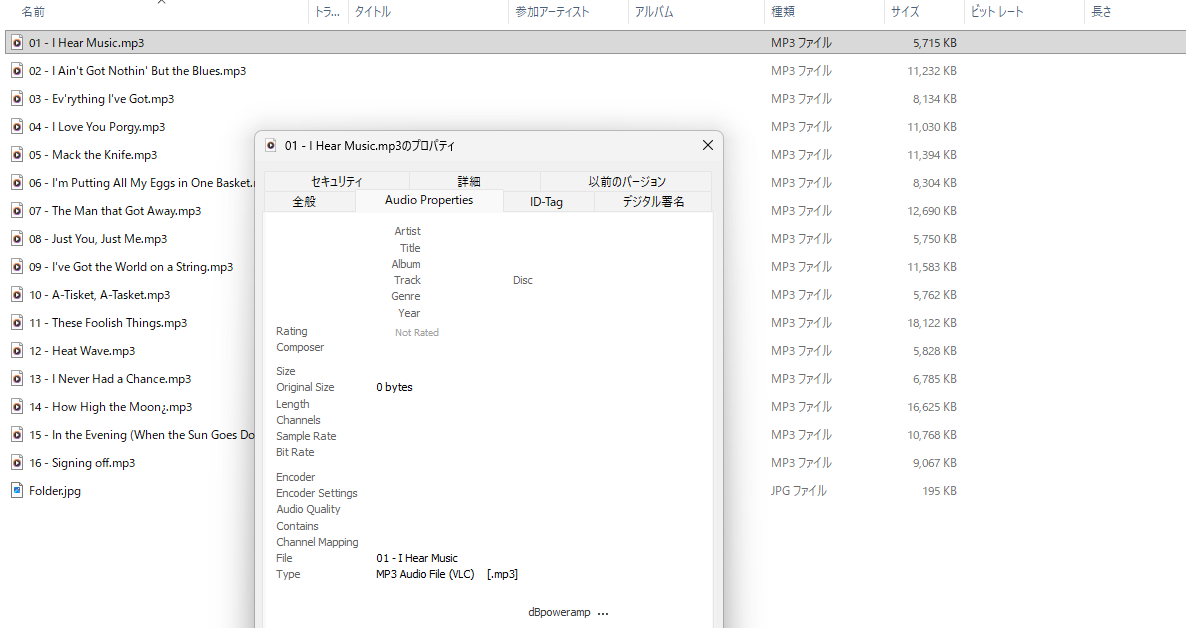Click the icon in the properties dialog title bar
Screen dimensions: 1186x628
pos(270,145)
